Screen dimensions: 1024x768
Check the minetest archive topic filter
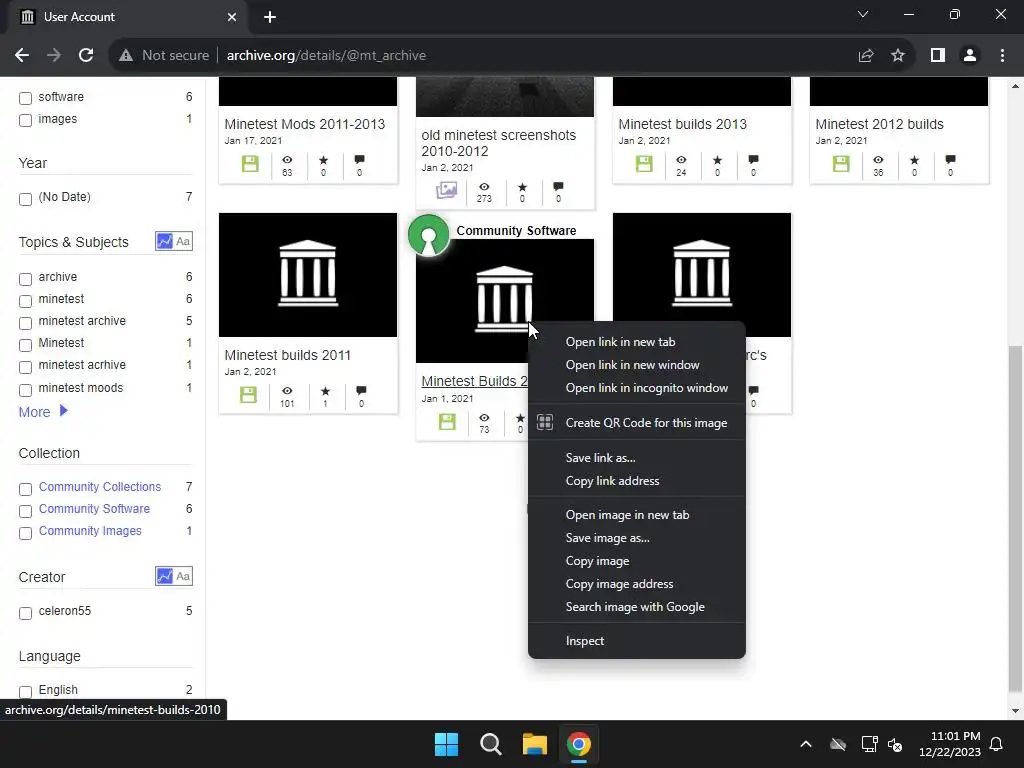25,323
